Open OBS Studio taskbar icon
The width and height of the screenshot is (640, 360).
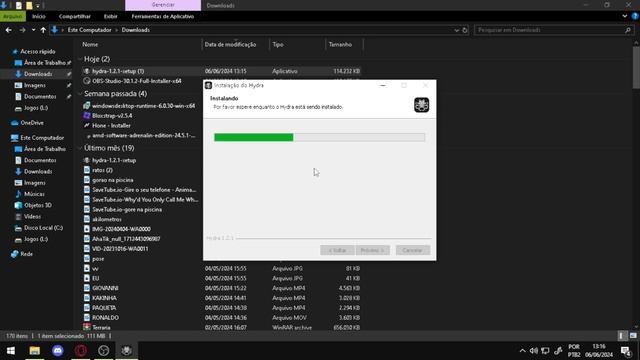[104, 350]
